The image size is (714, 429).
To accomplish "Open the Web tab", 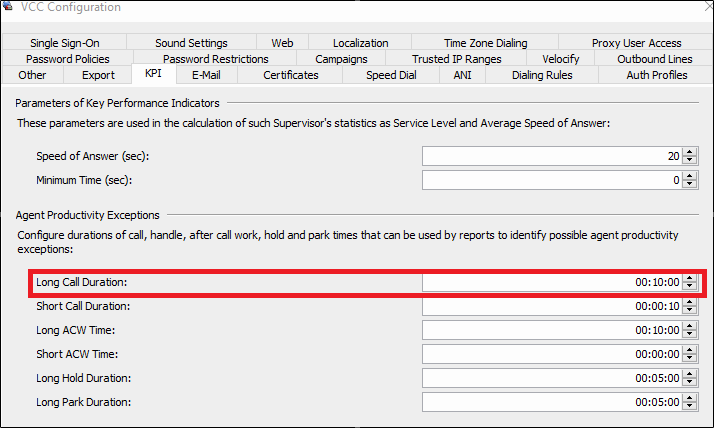I will pyautogui.click(x=282, y=43).
